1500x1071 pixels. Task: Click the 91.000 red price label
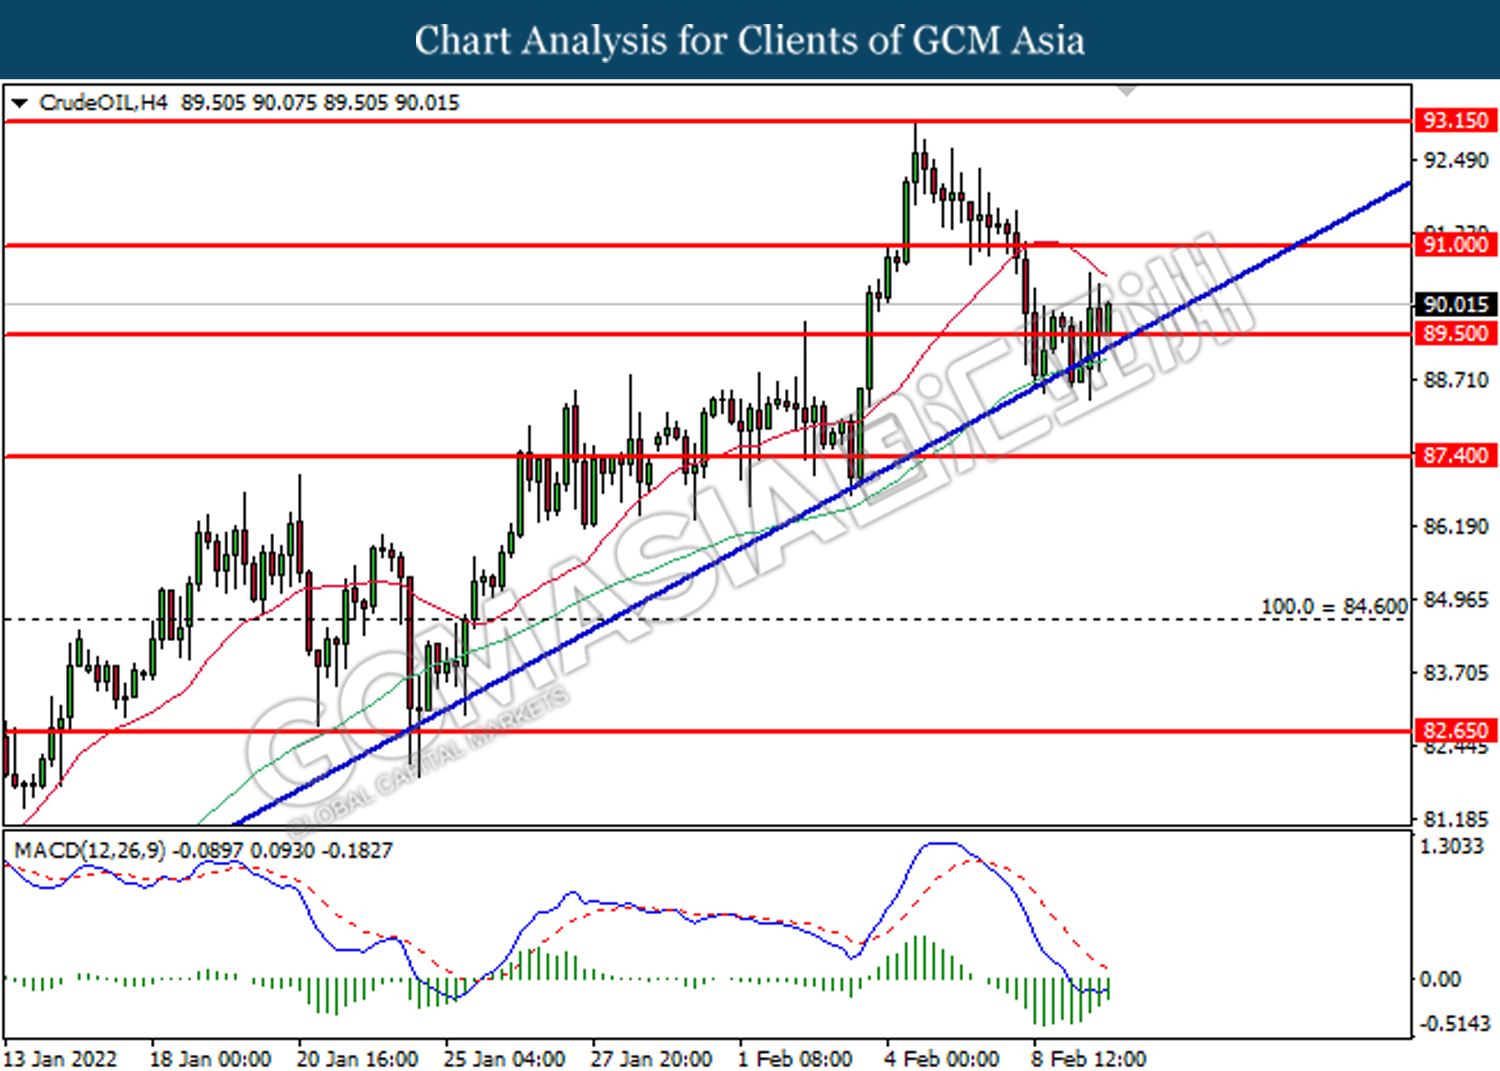click(x=1456, y=245)
